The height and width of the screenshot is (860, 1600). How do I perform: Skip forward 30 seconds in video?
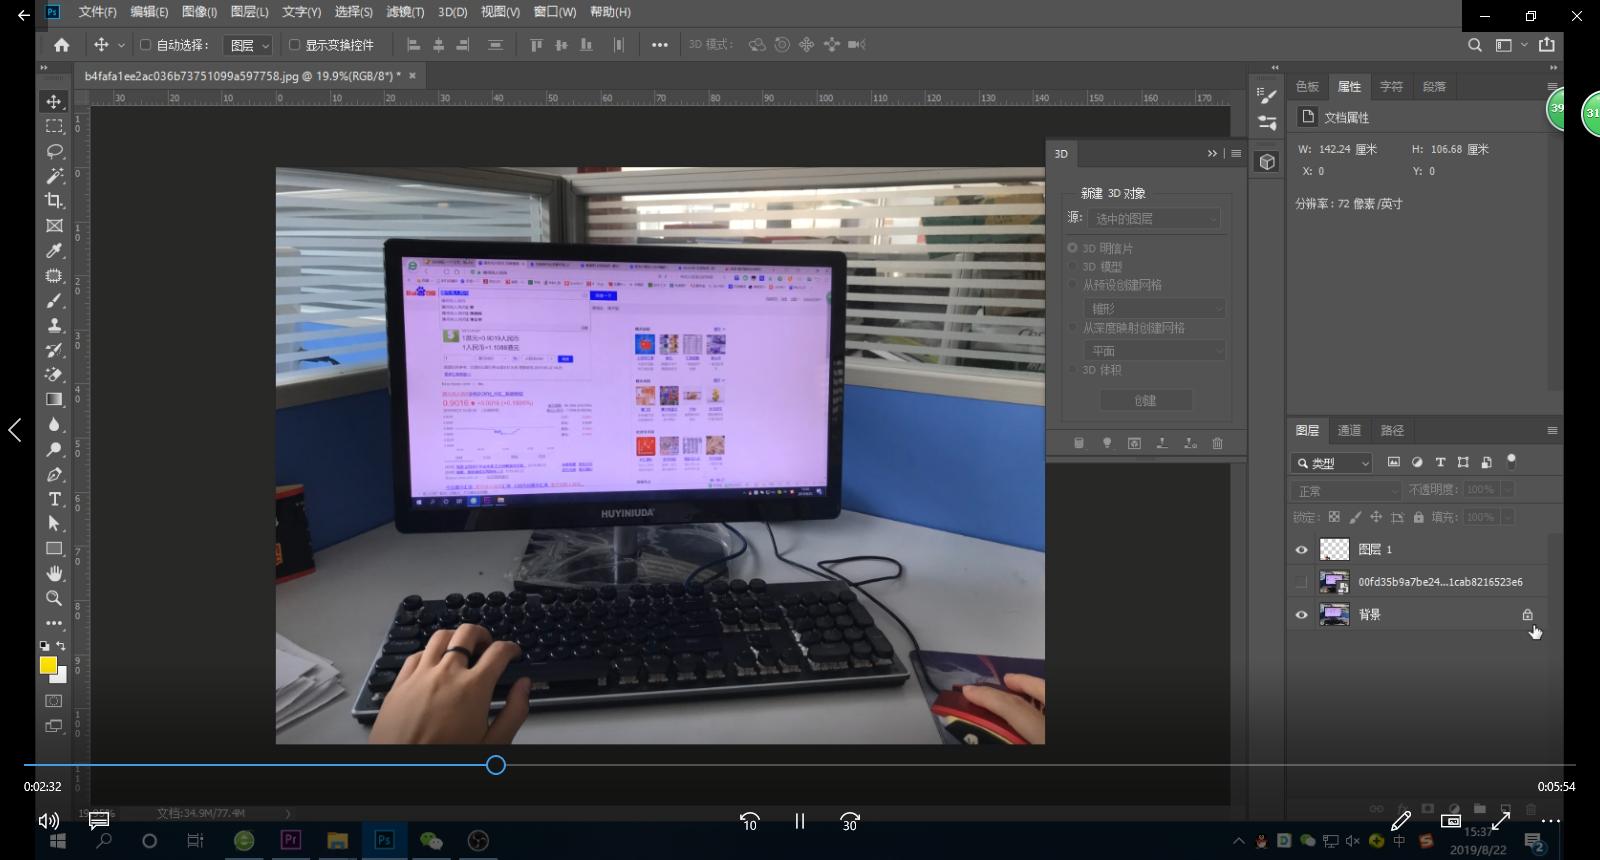pyautogui.click(x=850, y=821)
